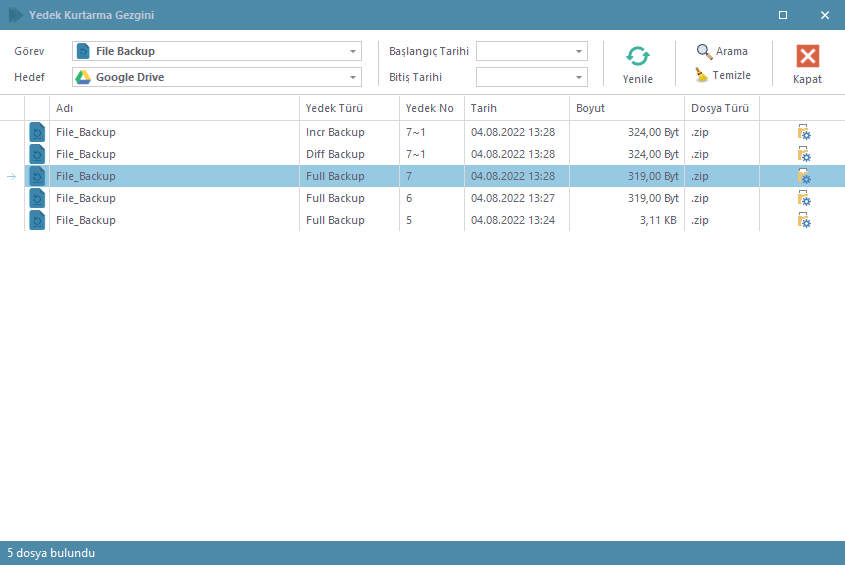Click the green Yenile refresh icon

click(638, 57)
